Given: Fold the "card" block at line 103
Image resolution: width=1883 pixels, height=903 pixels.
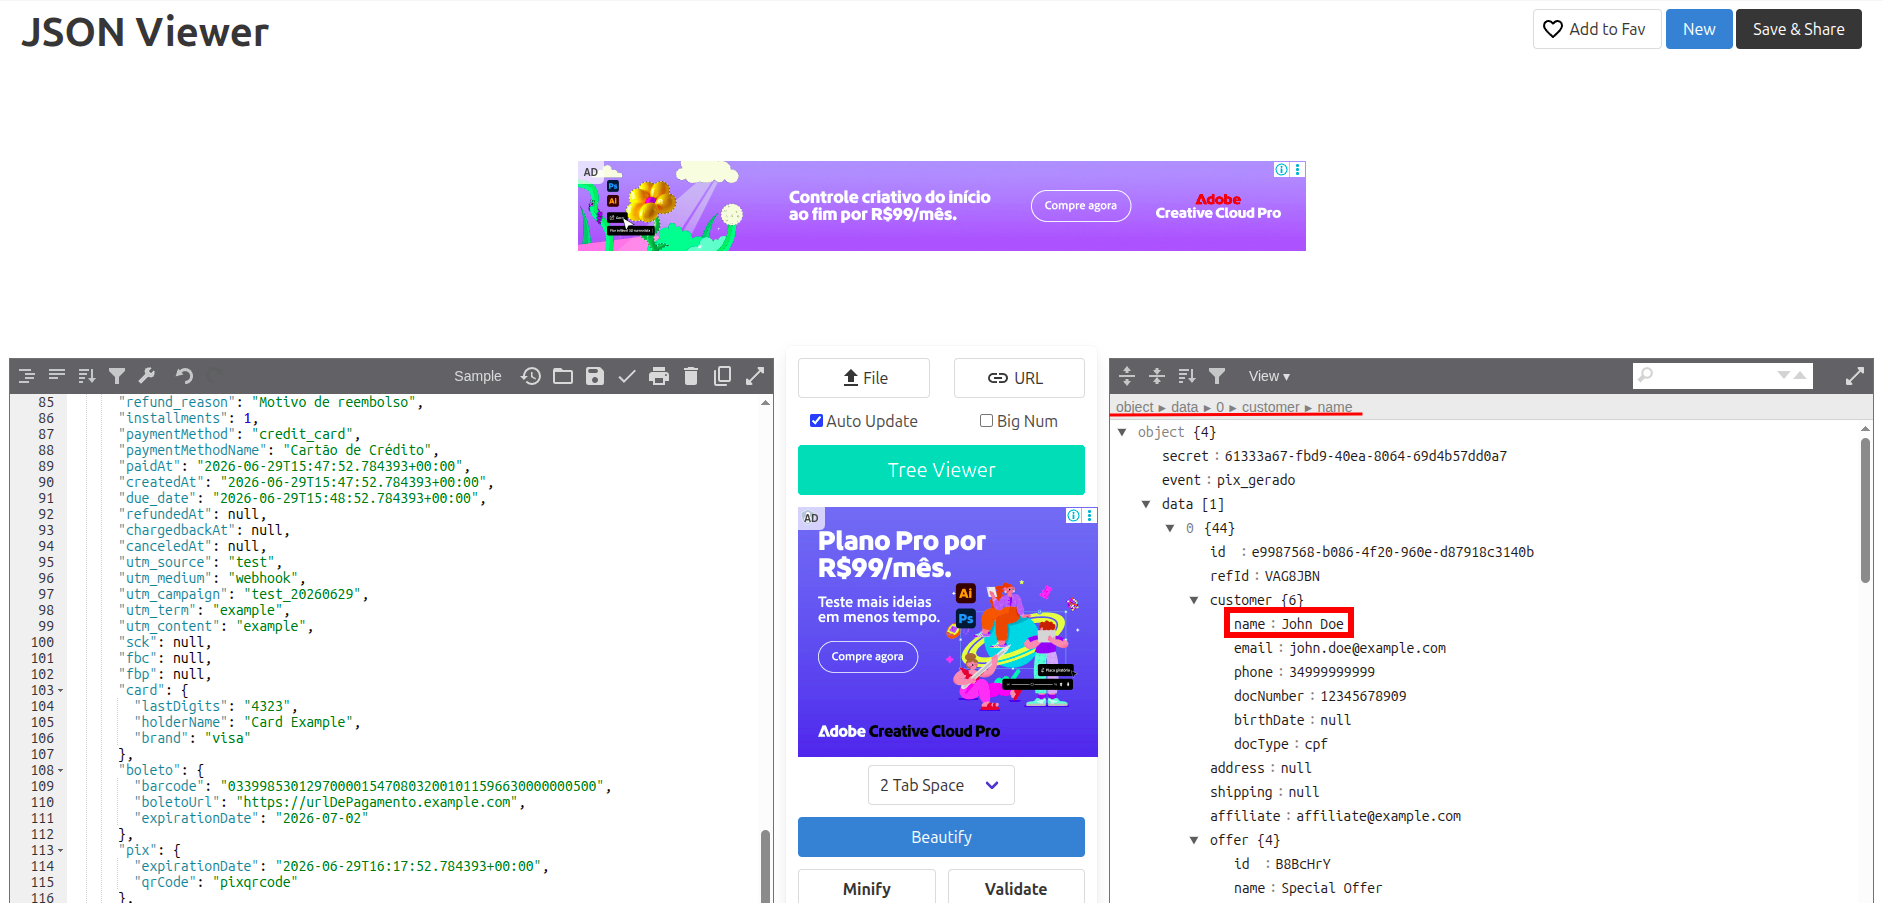Looking at the screenshot, I should (60, 690).
